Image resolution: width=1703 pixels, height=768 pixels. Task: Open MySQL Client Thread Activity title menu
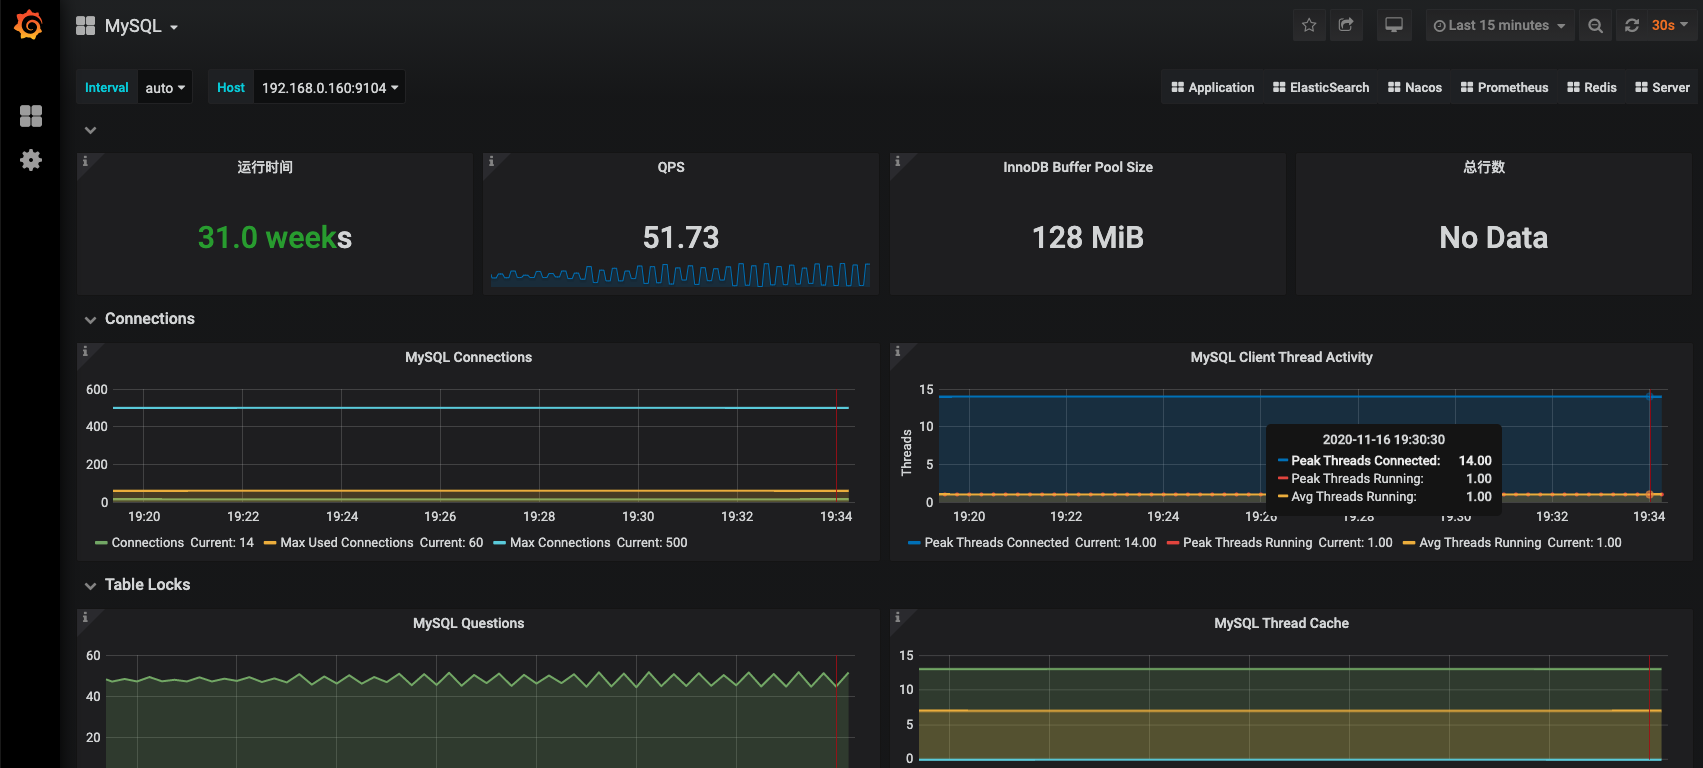click(1281, 357)
